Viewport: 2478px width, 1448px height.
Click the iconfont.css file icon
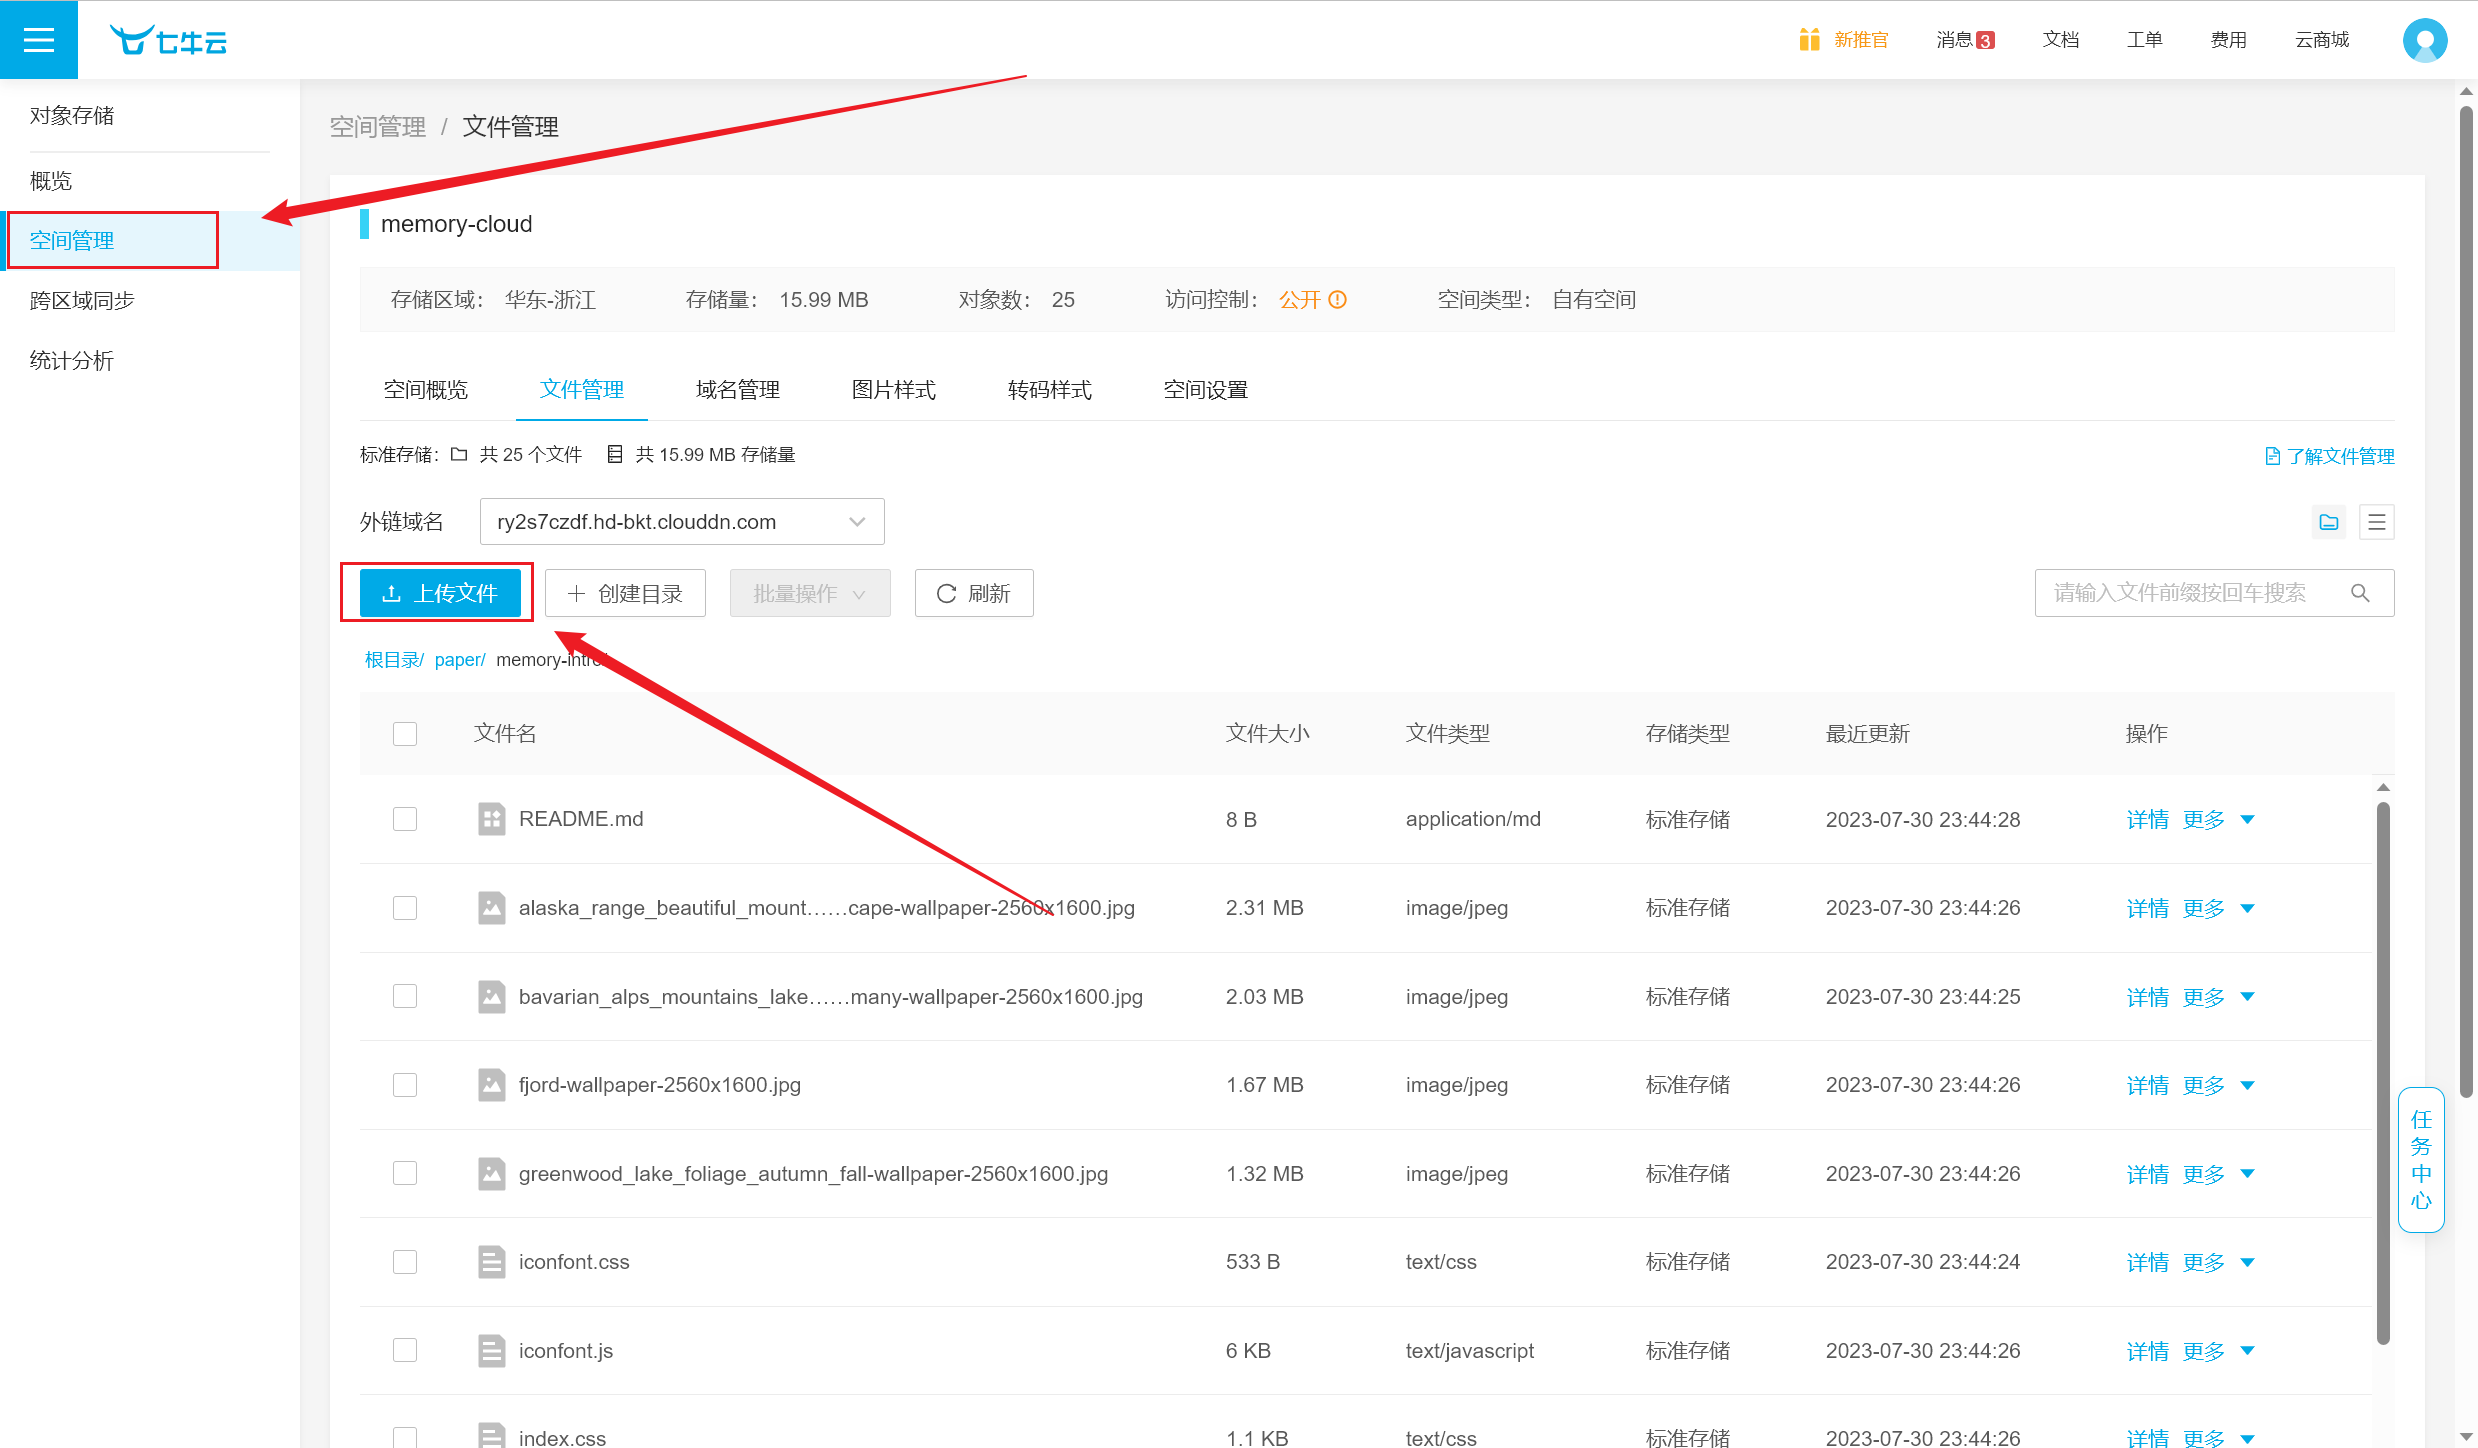coord(491,1262)
